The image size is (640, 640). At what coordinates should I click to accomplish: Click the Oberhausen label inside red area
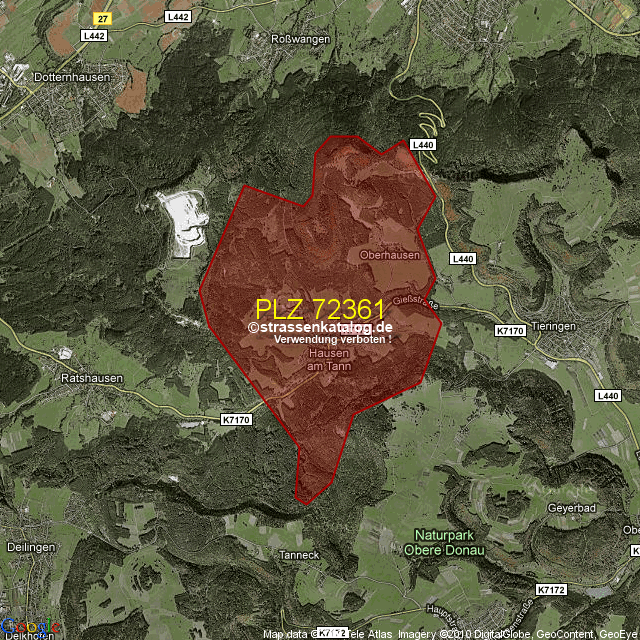coord(389,256)
